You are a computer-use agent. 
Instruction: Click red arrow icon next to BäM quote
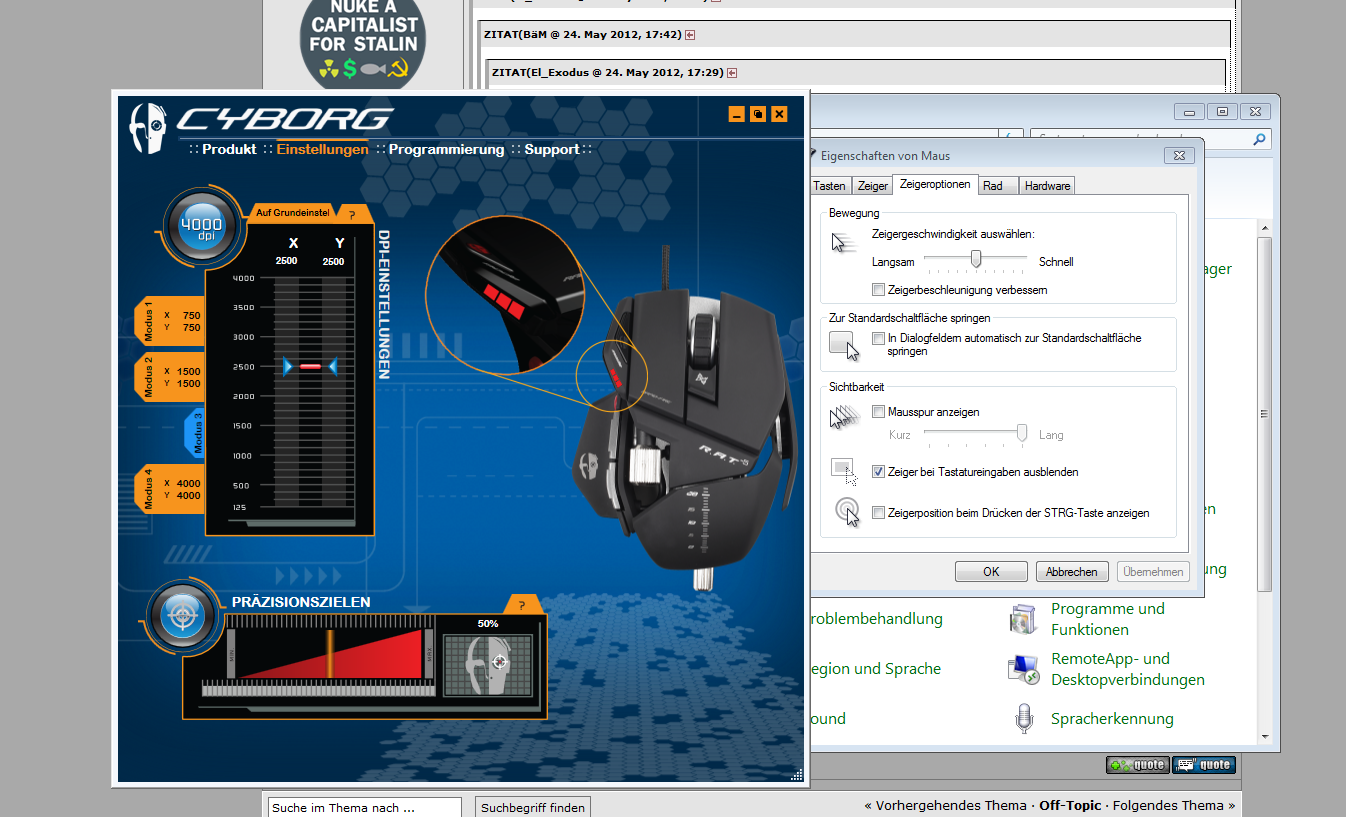[690, 34]
